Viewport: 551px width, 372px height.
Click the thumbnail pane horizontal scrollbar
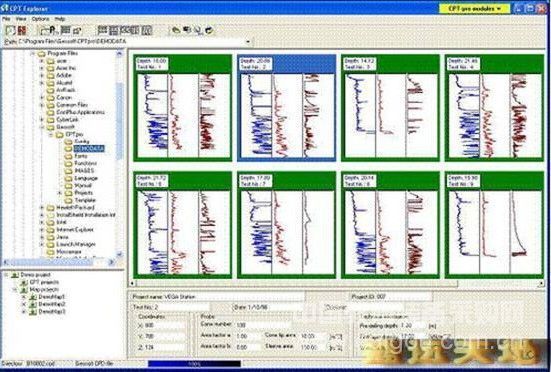point(336,283)
